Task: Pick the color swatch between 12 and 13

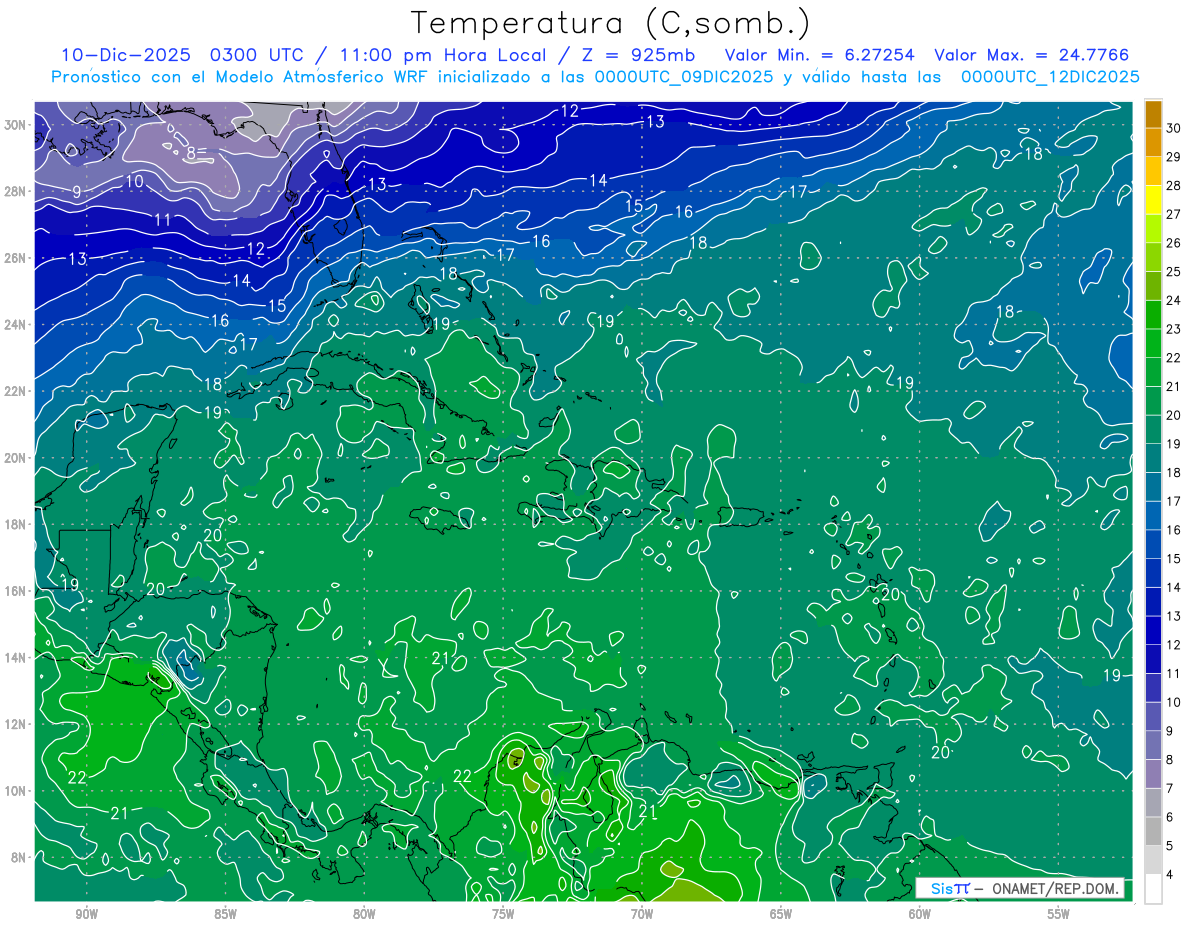Action: coord(1153,631)
